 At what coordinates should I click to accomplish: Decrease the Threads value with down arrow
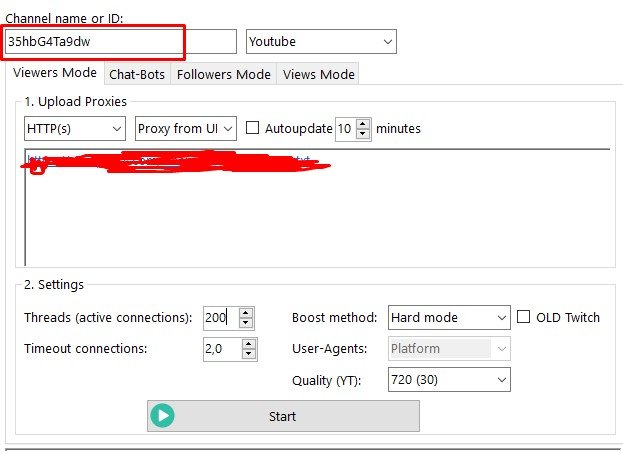pos(246,323)
